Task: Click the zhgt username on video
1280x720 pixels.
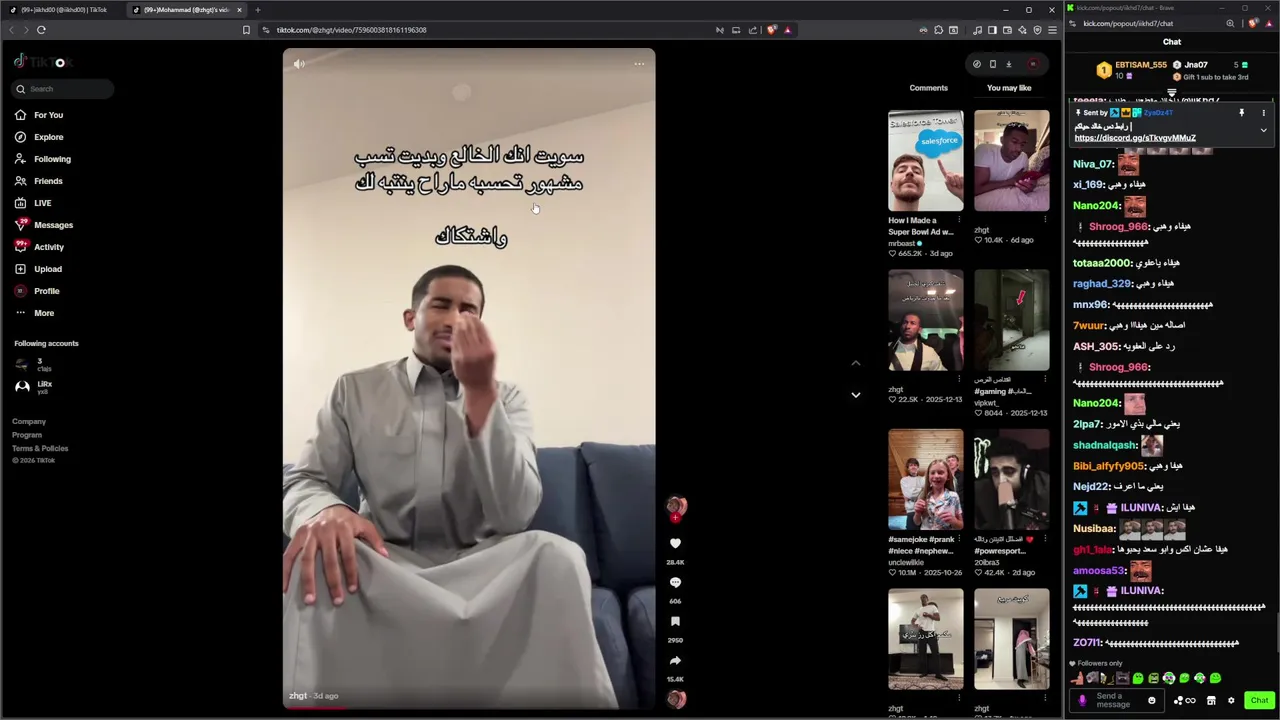Action: [298, 696]
